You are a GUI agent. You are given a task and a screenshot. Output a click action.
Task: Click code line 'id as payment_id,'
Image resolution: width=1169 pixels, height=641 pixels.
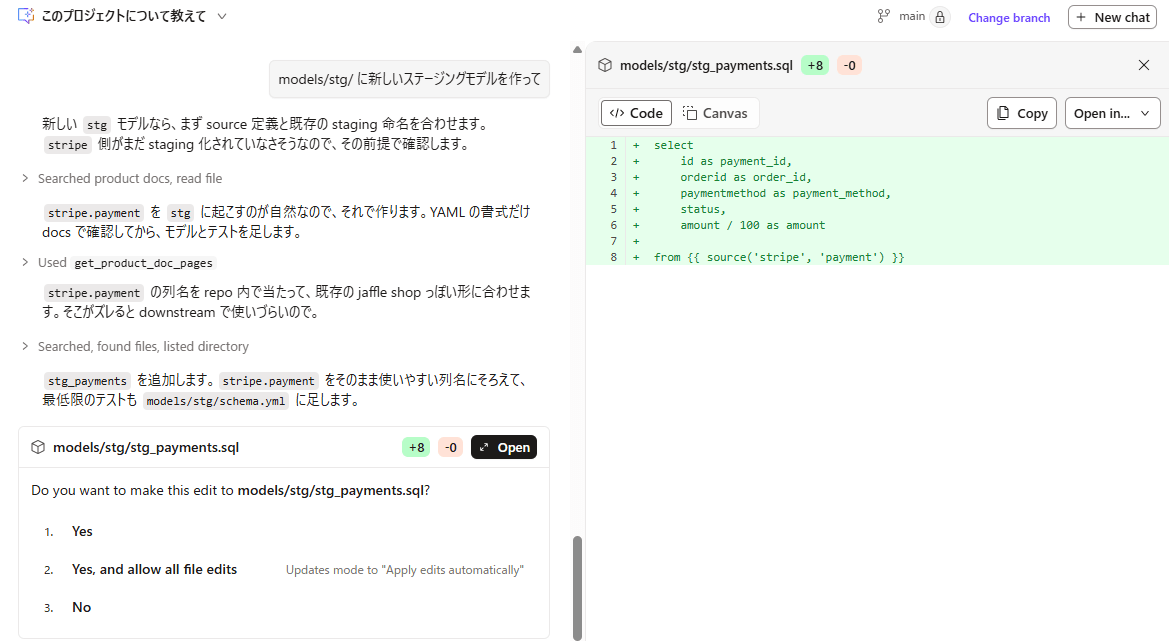coord(736,161)
